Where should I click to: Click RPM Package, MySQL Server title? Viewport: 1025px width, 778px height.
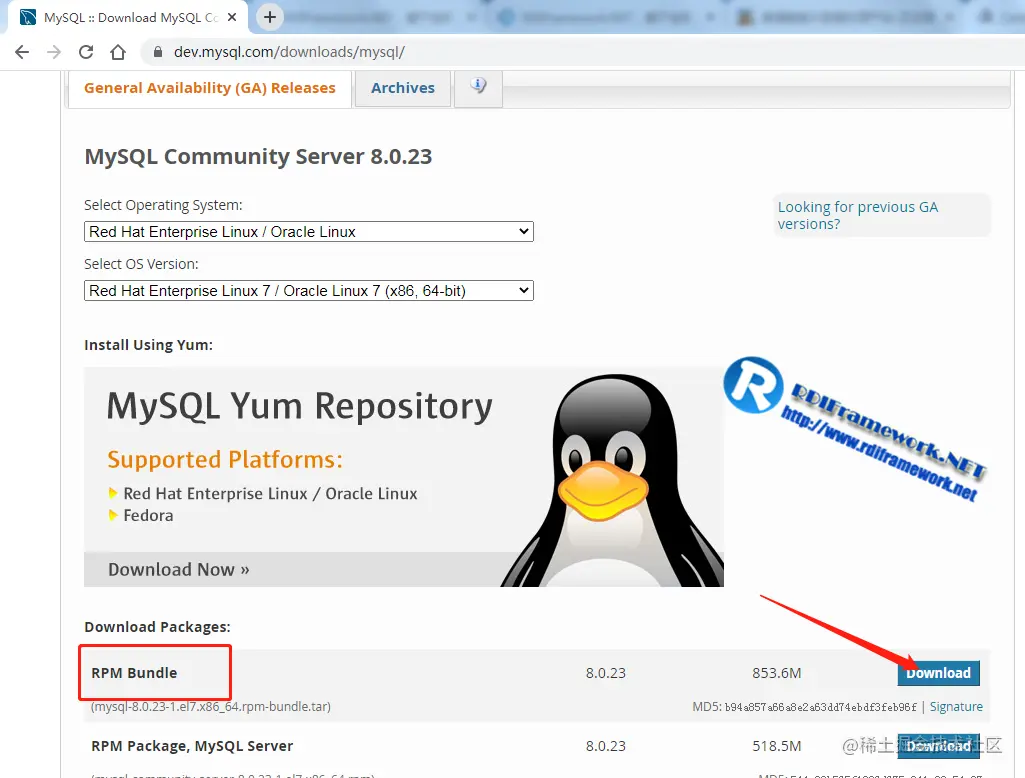click(x=192, y=746)
